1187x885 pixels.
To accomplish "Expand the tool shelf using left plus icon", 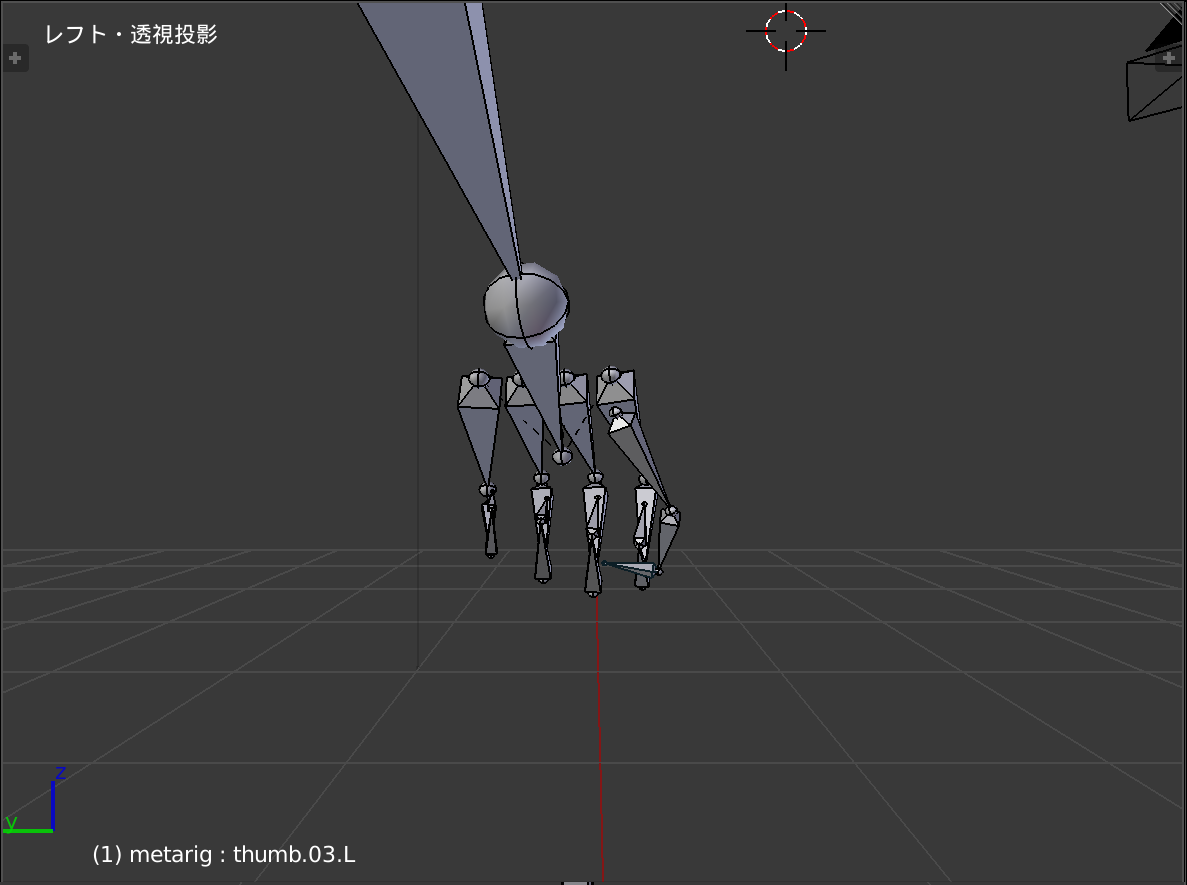I will (15, 59).
